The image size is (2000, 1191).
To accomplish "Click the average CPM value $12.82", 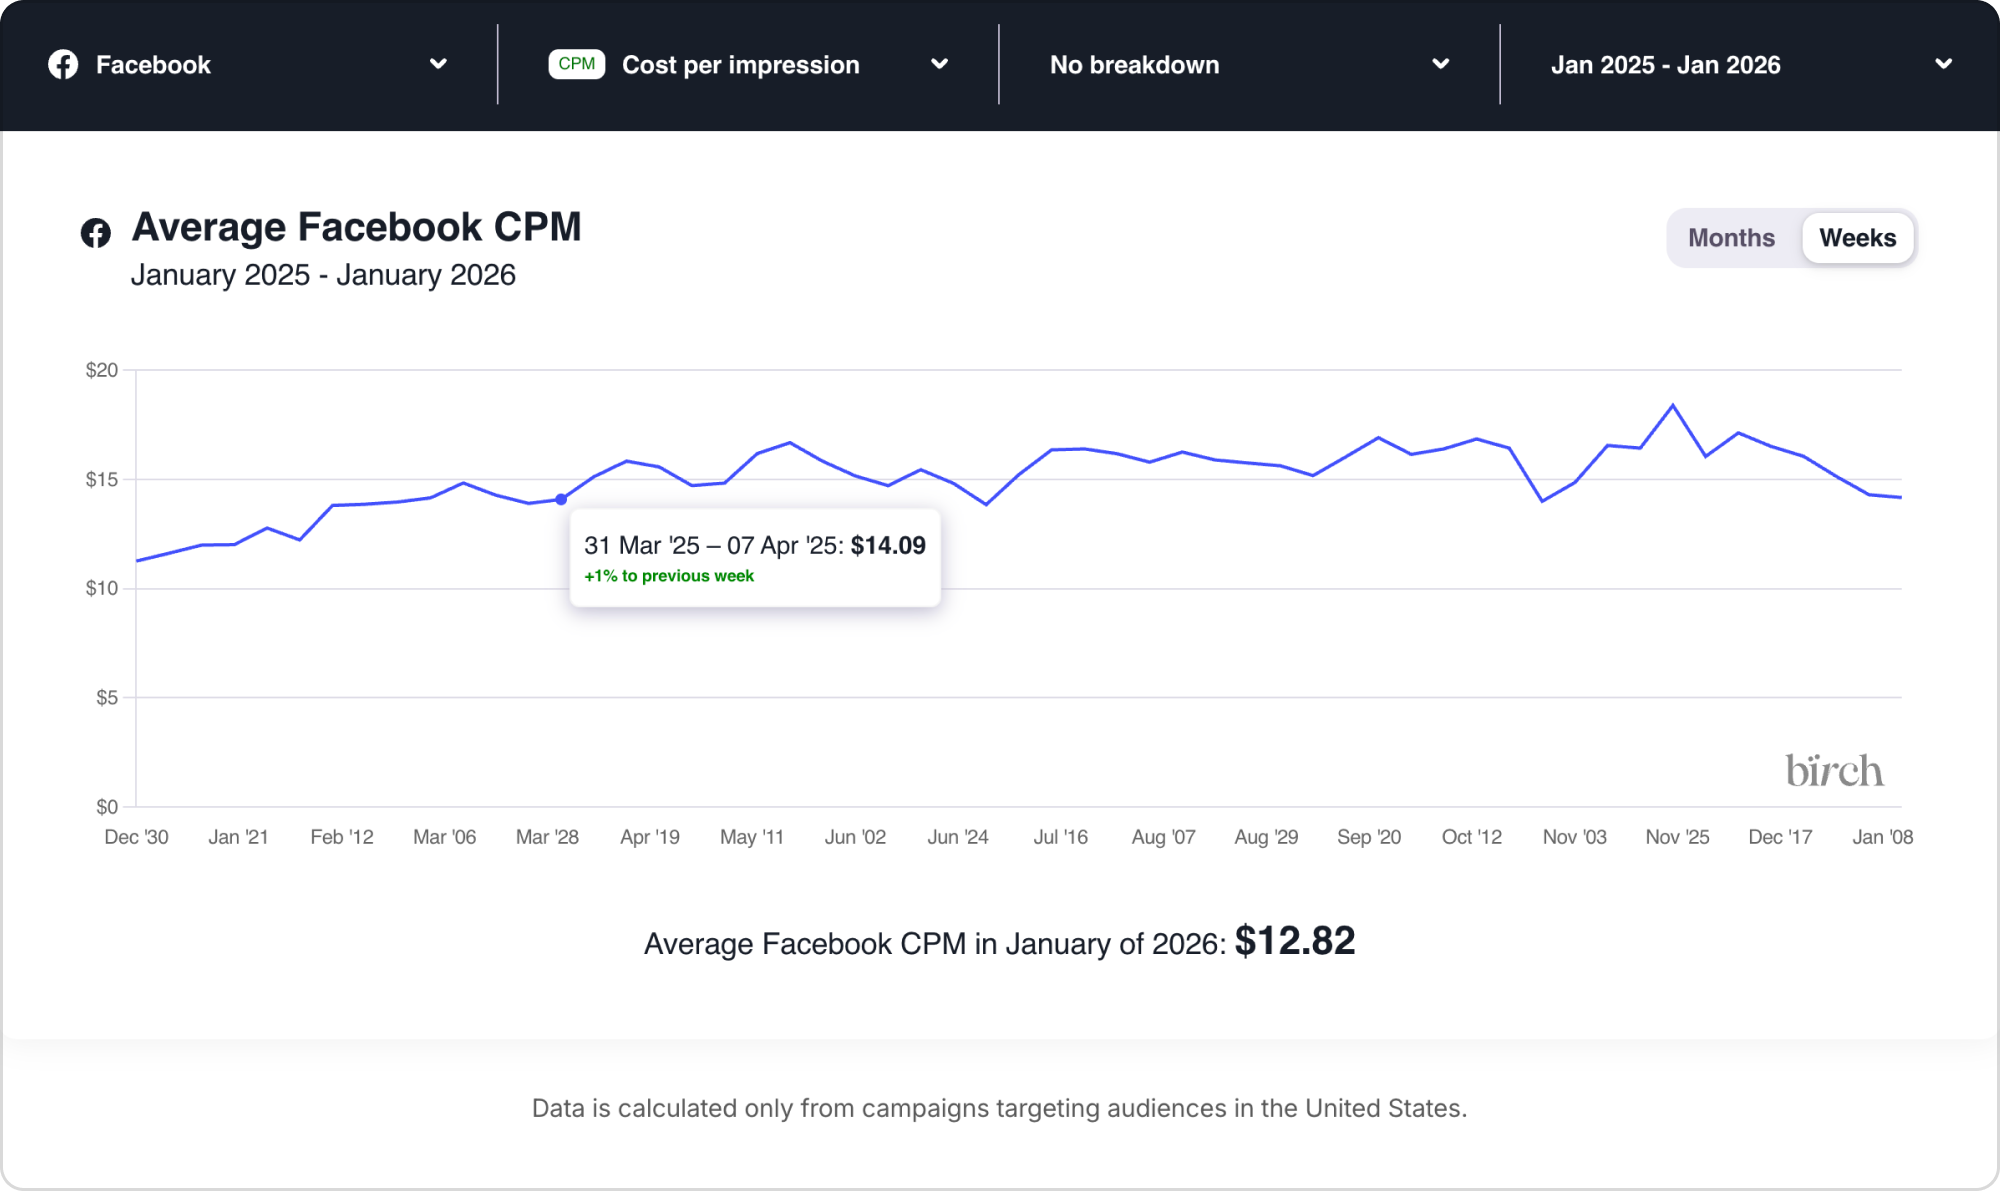I will (1294, 939).
